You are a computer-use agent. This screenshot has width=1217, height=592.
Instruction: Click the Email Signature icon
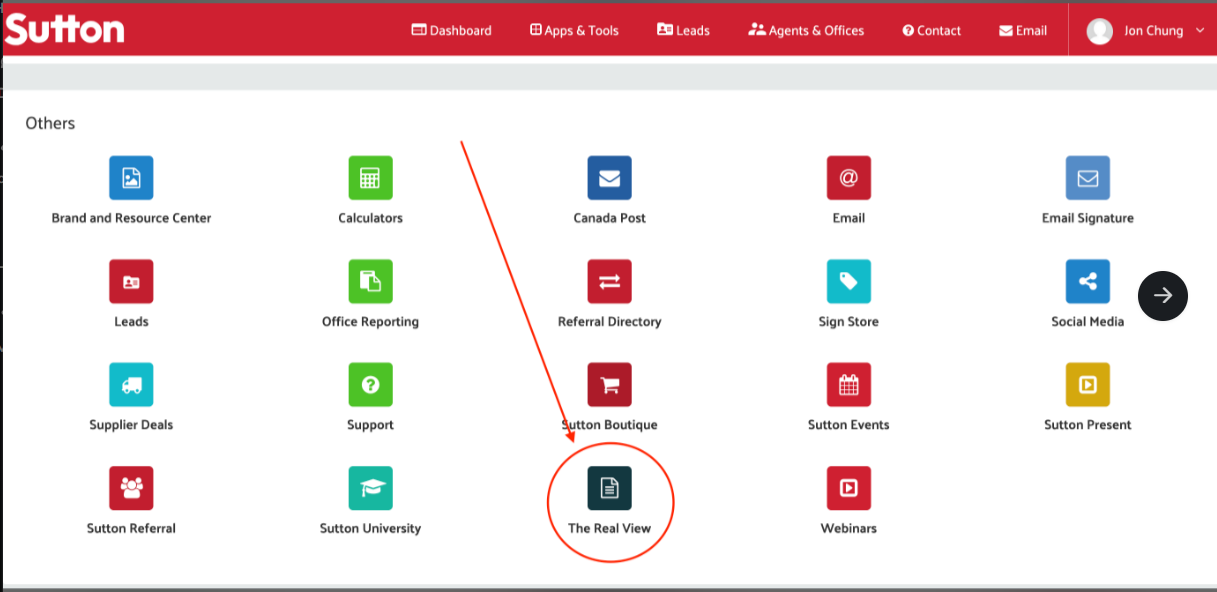click(x=1087, y=178)
